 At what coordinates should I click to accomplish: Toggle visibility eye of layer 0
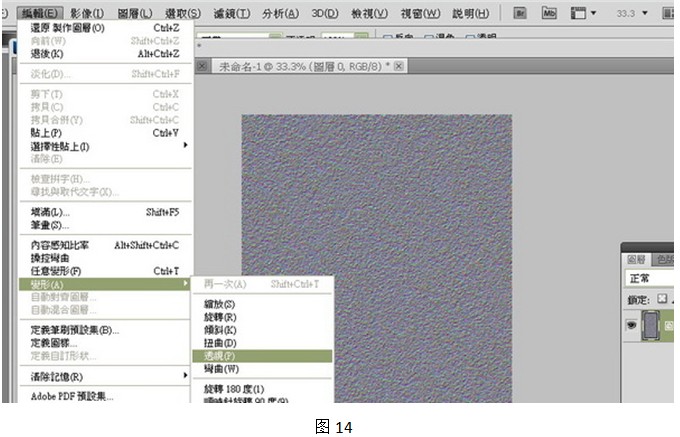(632, 325)
